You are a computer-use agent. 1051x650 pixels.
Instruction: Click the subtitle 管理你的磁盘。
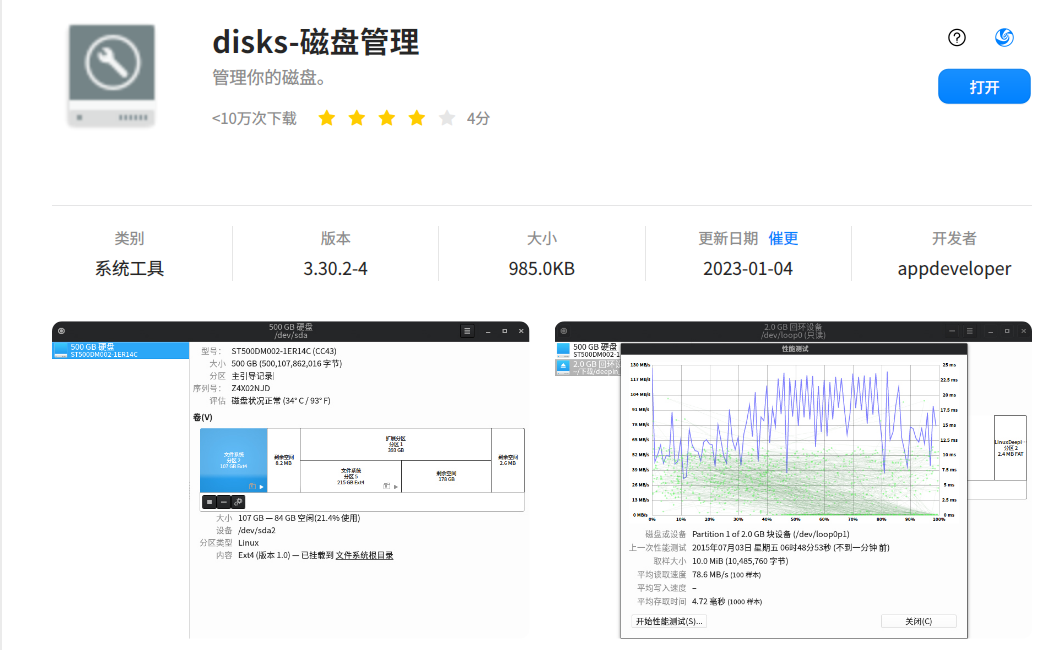[x=269, y=78]
